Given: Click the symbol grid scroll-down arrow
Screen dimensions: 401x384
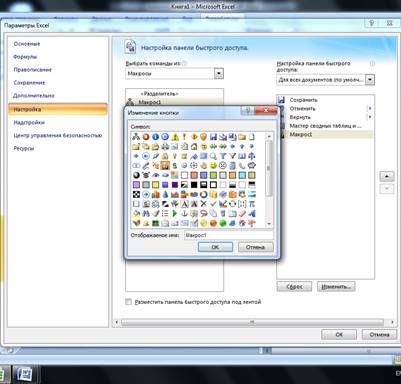Looking at the screenshot, I should (269, 224).
